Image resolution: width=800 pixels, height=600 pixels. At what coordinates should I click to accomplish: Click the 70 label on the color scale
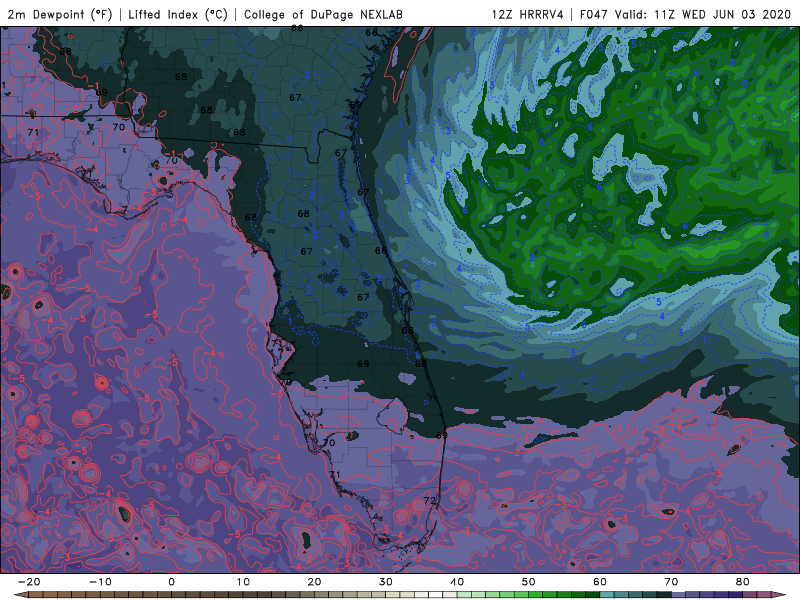671,582
